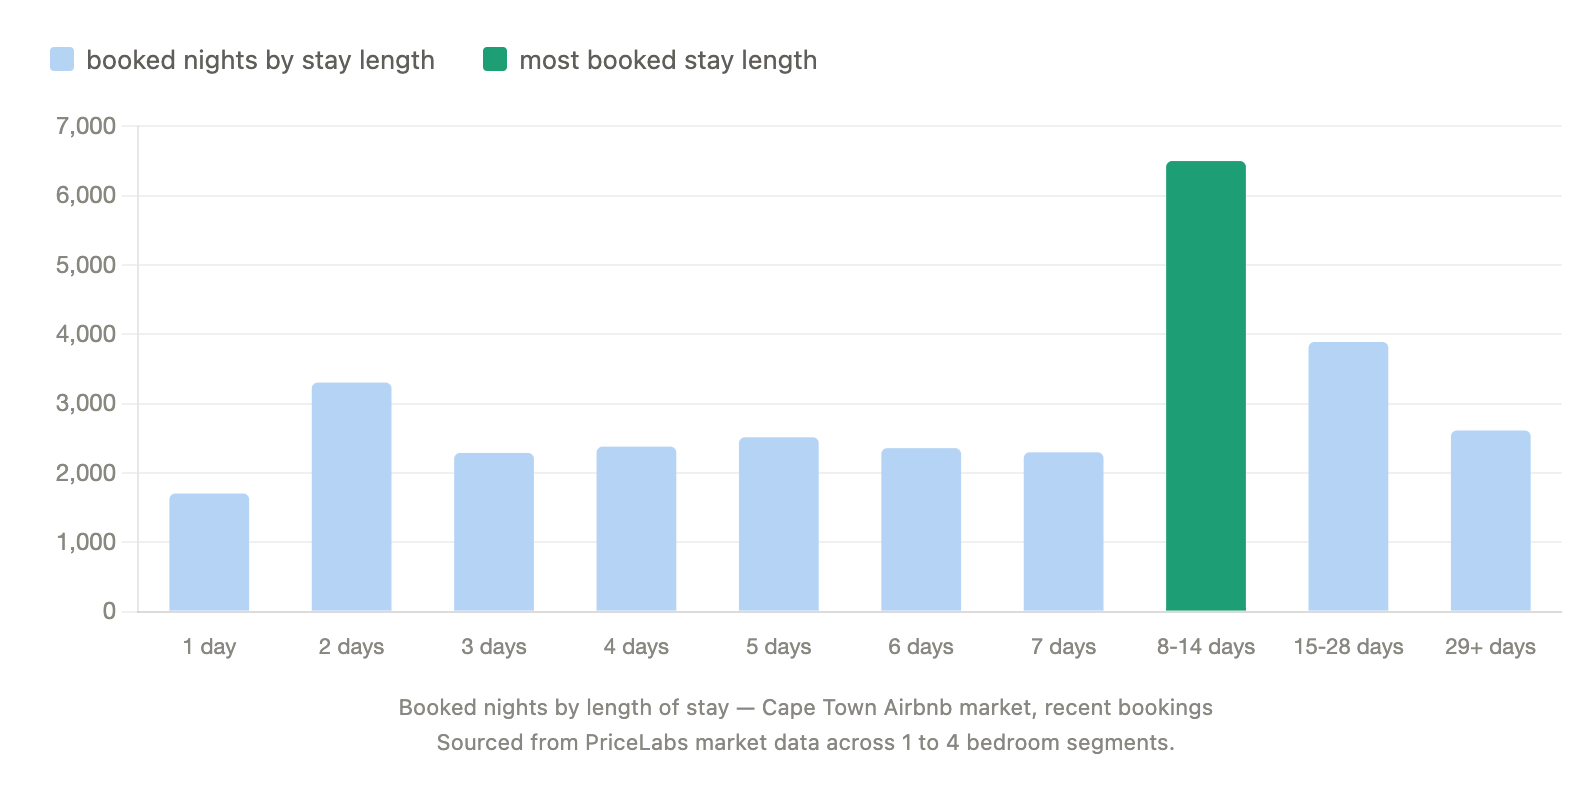The image size is (1580, 786).
Task: Select the 29+ days bar
Action: (1490, 521)
